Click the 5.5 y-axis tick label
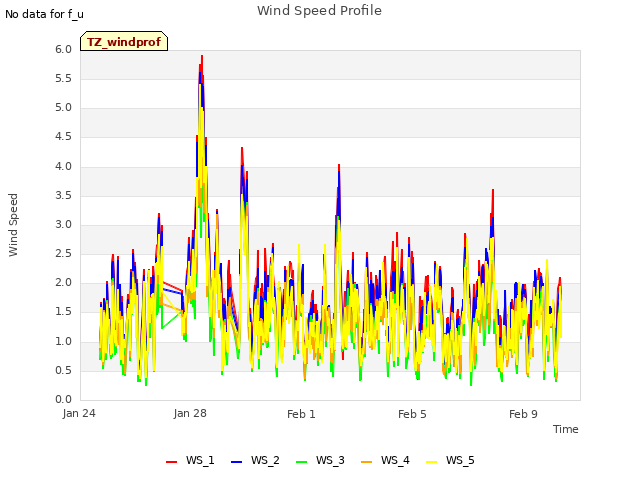This screenshot has height=480, width=640. [63, 78]
